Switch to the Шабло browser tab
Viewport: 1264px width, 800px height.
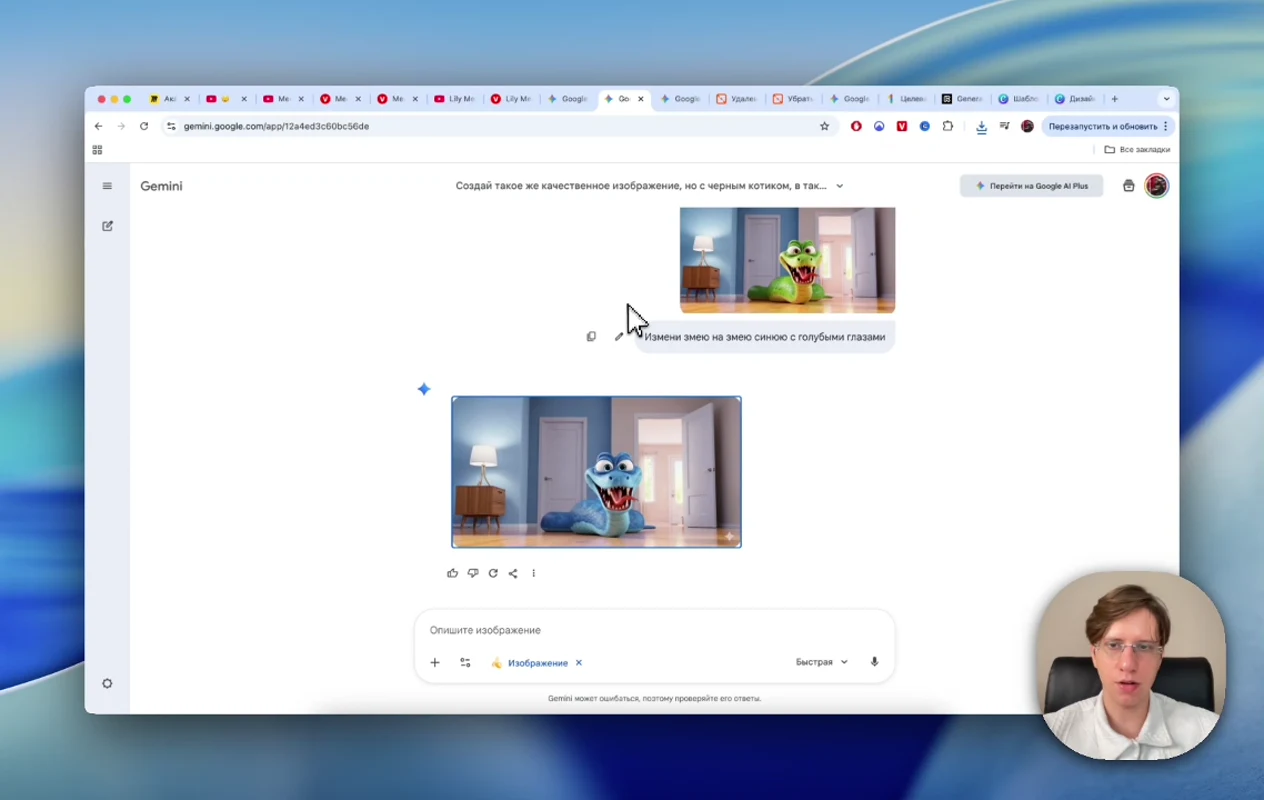tap(1019, 99)
